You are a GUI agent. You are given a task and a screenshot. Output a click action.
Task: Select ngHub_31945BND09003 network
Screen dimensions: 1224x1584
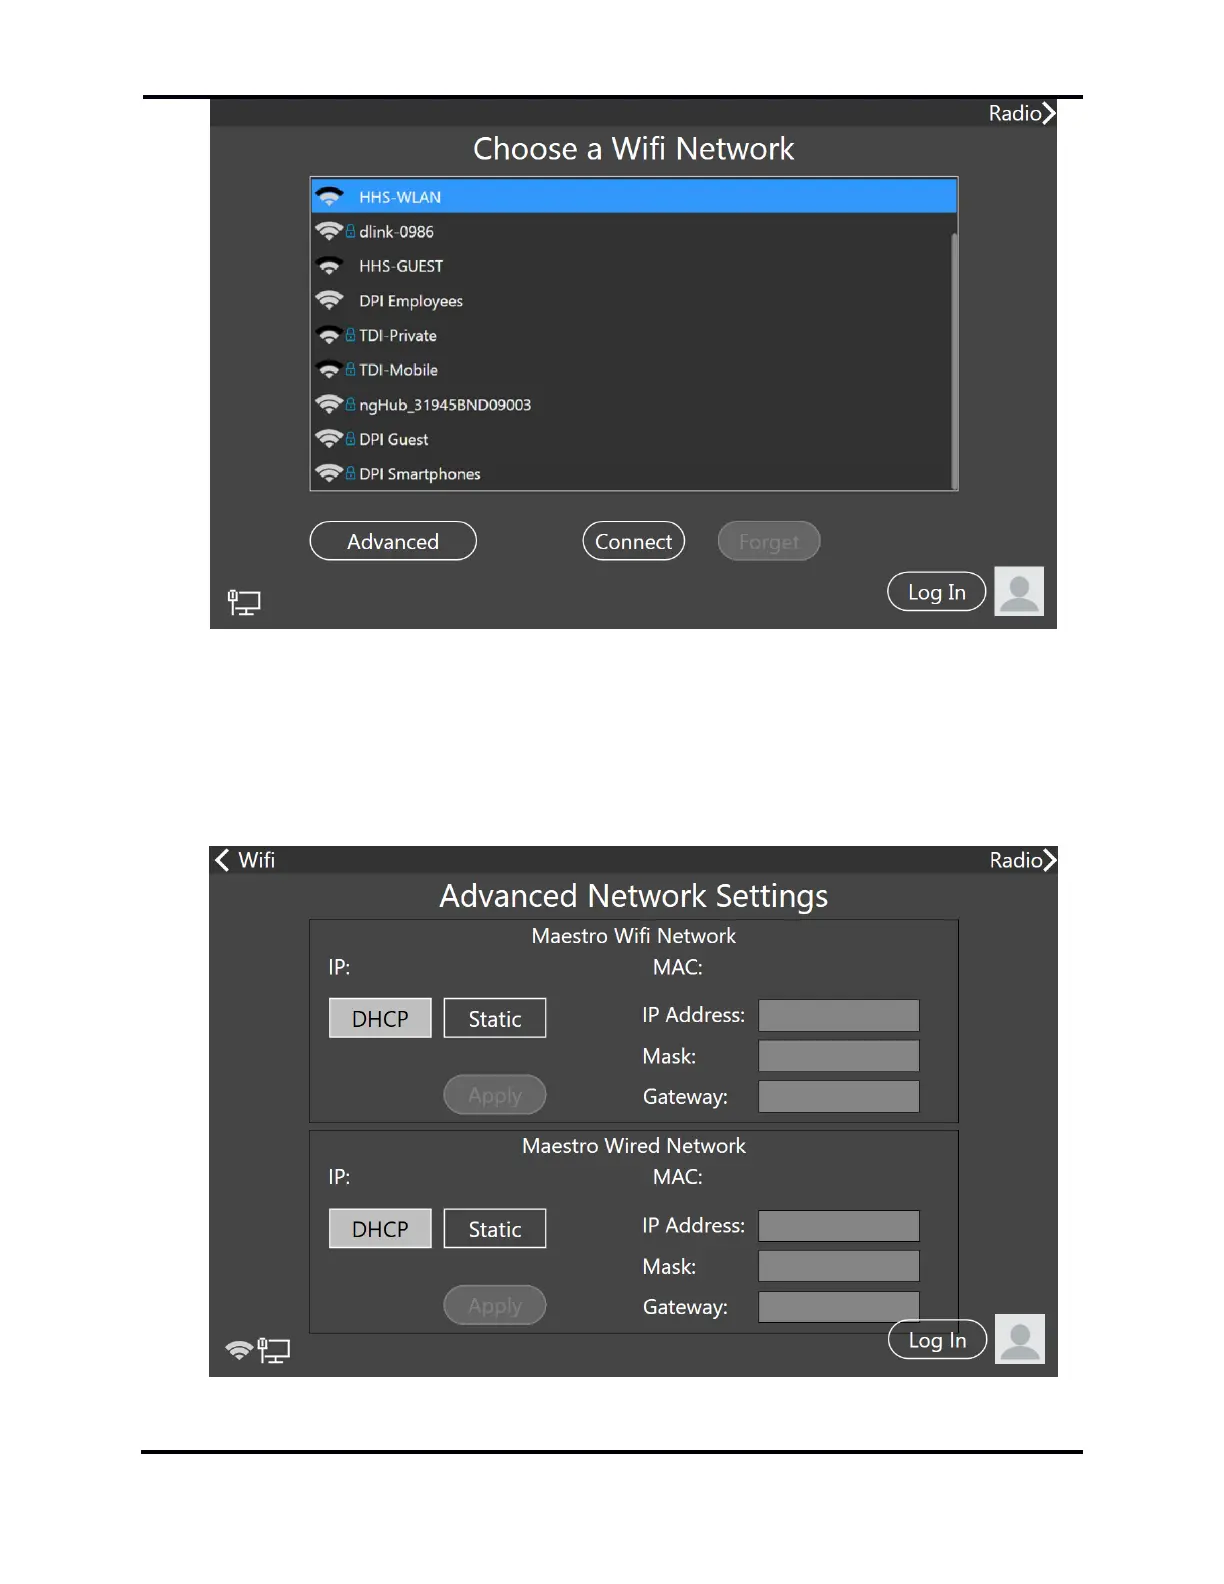634,404
